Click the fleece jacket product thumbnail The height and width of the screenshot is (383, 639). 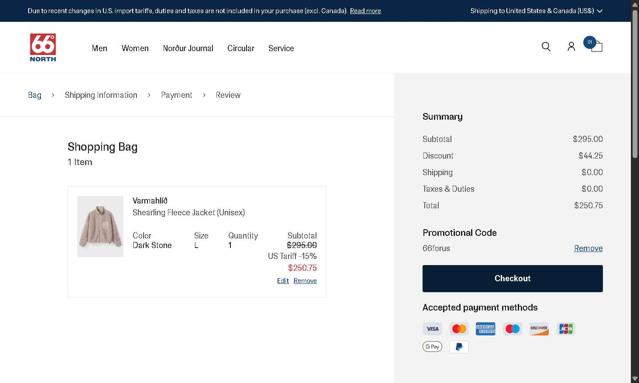click(100, 227)
